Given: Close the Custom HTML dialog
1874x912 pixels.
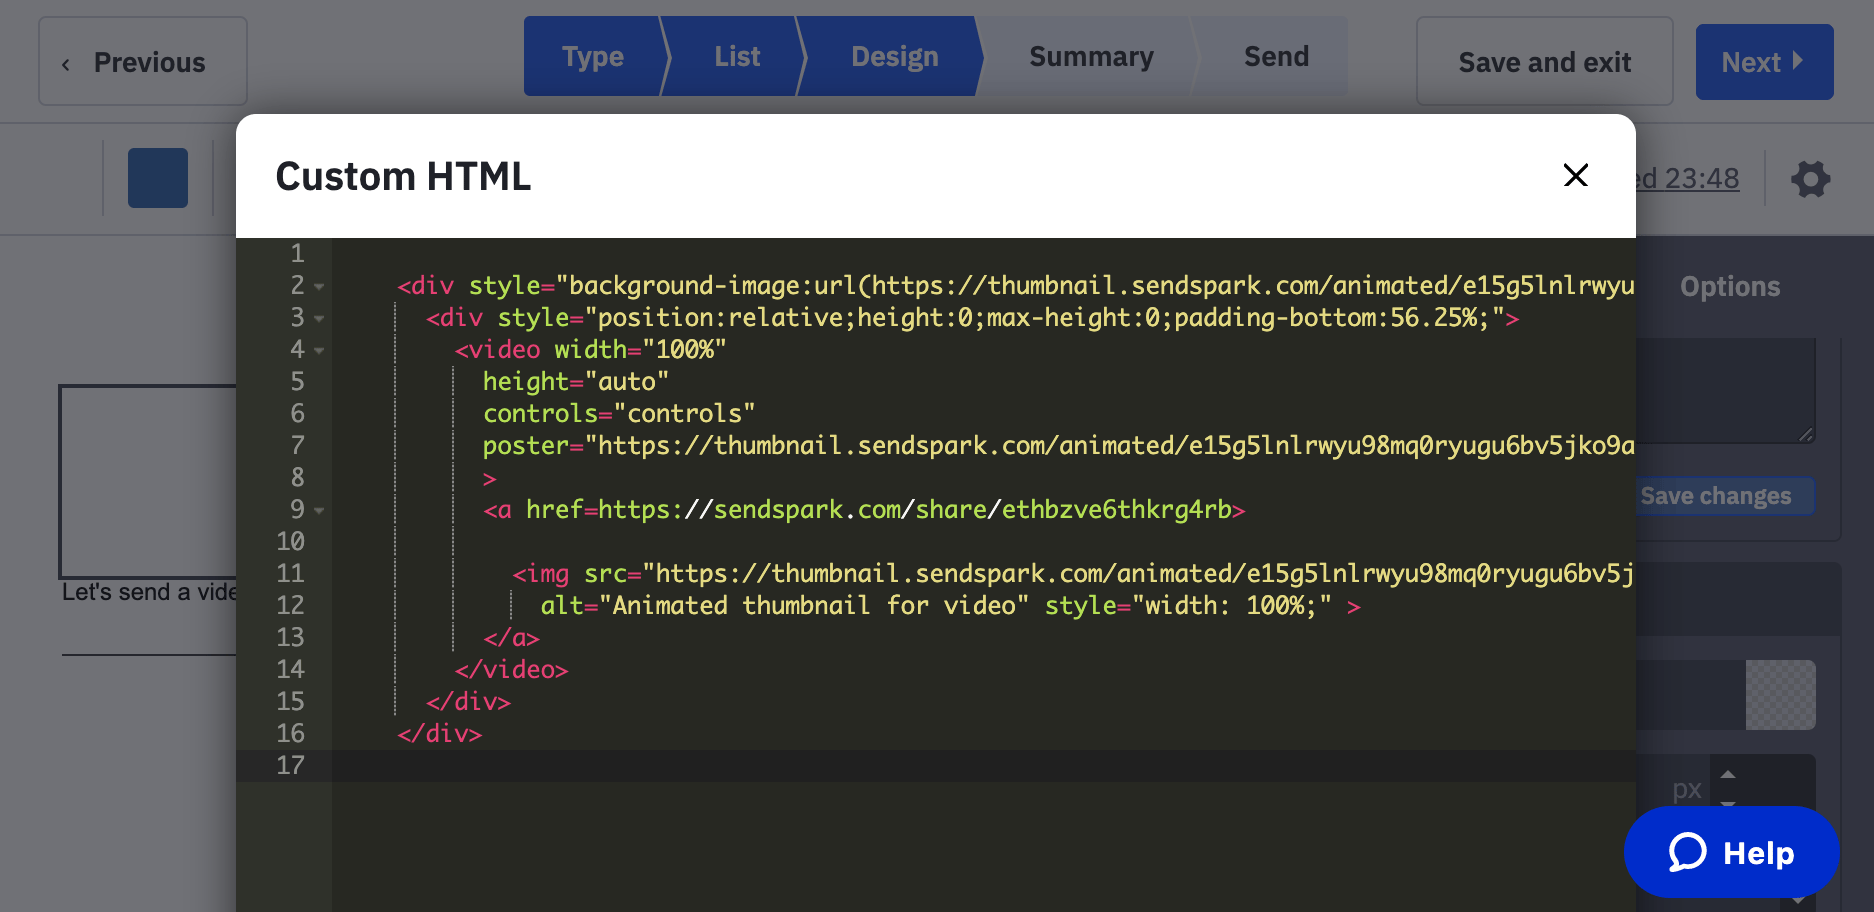Looking at the screenshot, I should 1575,175.
